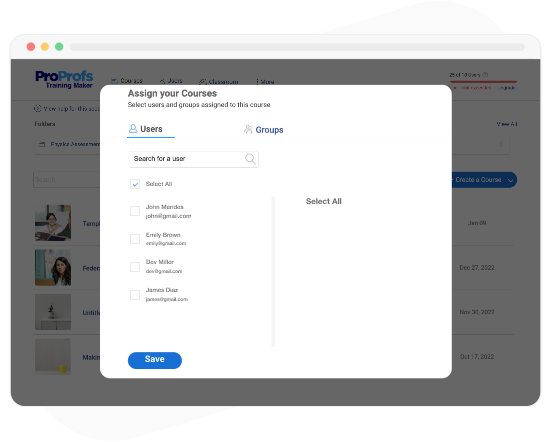
Task: Click the help icon near View help
Action: click(x=38, y=109)
